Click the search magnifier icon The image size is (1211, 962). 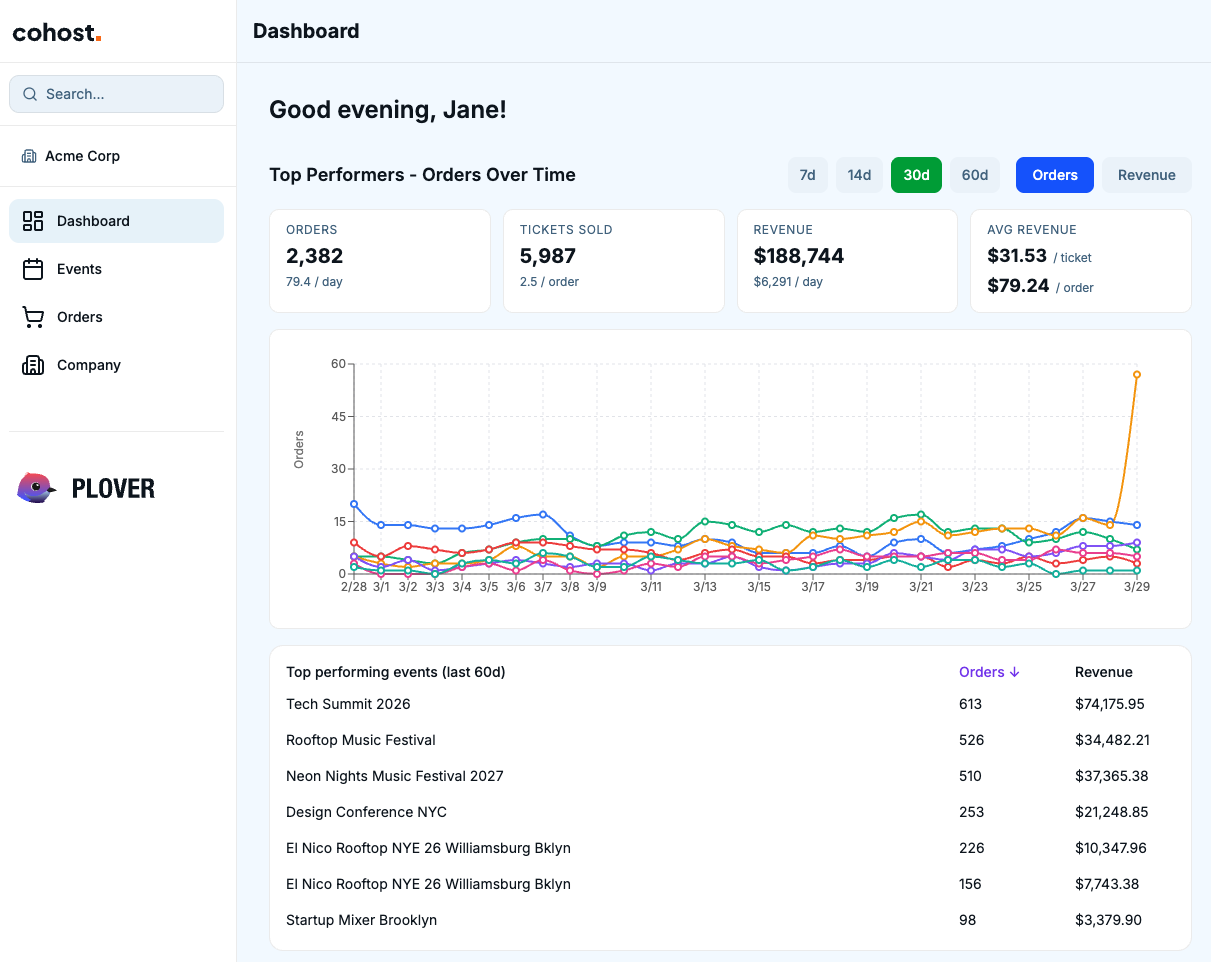(30, 94)
